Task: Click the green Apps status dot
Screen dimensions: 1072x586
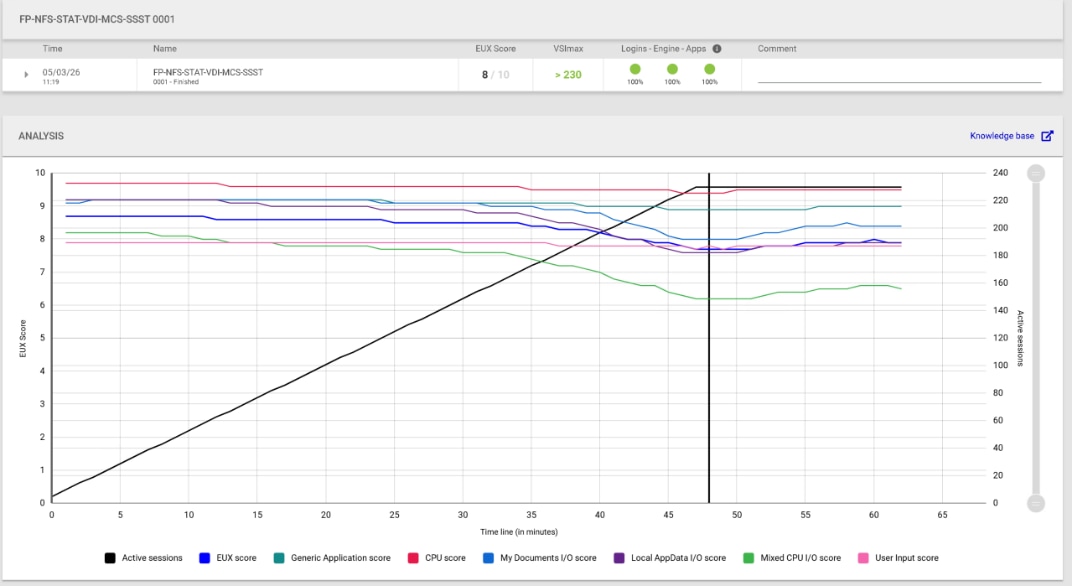Action: click(x=710, y=69)
